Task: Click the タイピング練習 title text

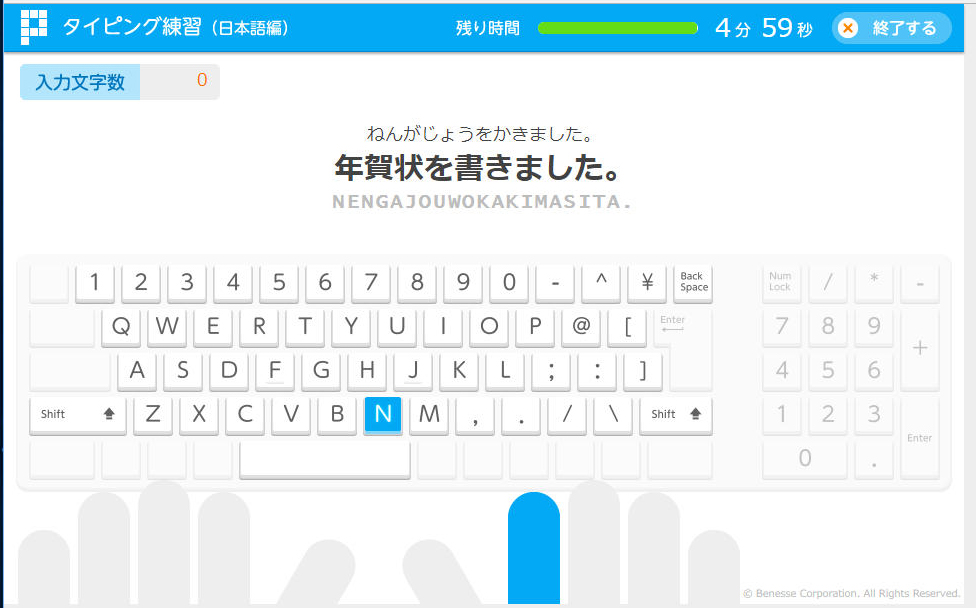Action: 132,27
